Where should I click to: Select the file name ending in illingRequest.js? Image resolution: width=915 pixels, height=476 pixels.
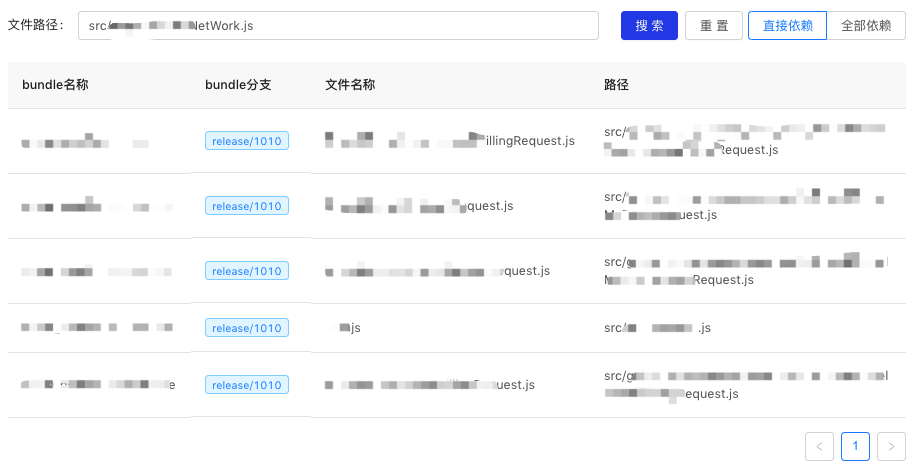450,141
